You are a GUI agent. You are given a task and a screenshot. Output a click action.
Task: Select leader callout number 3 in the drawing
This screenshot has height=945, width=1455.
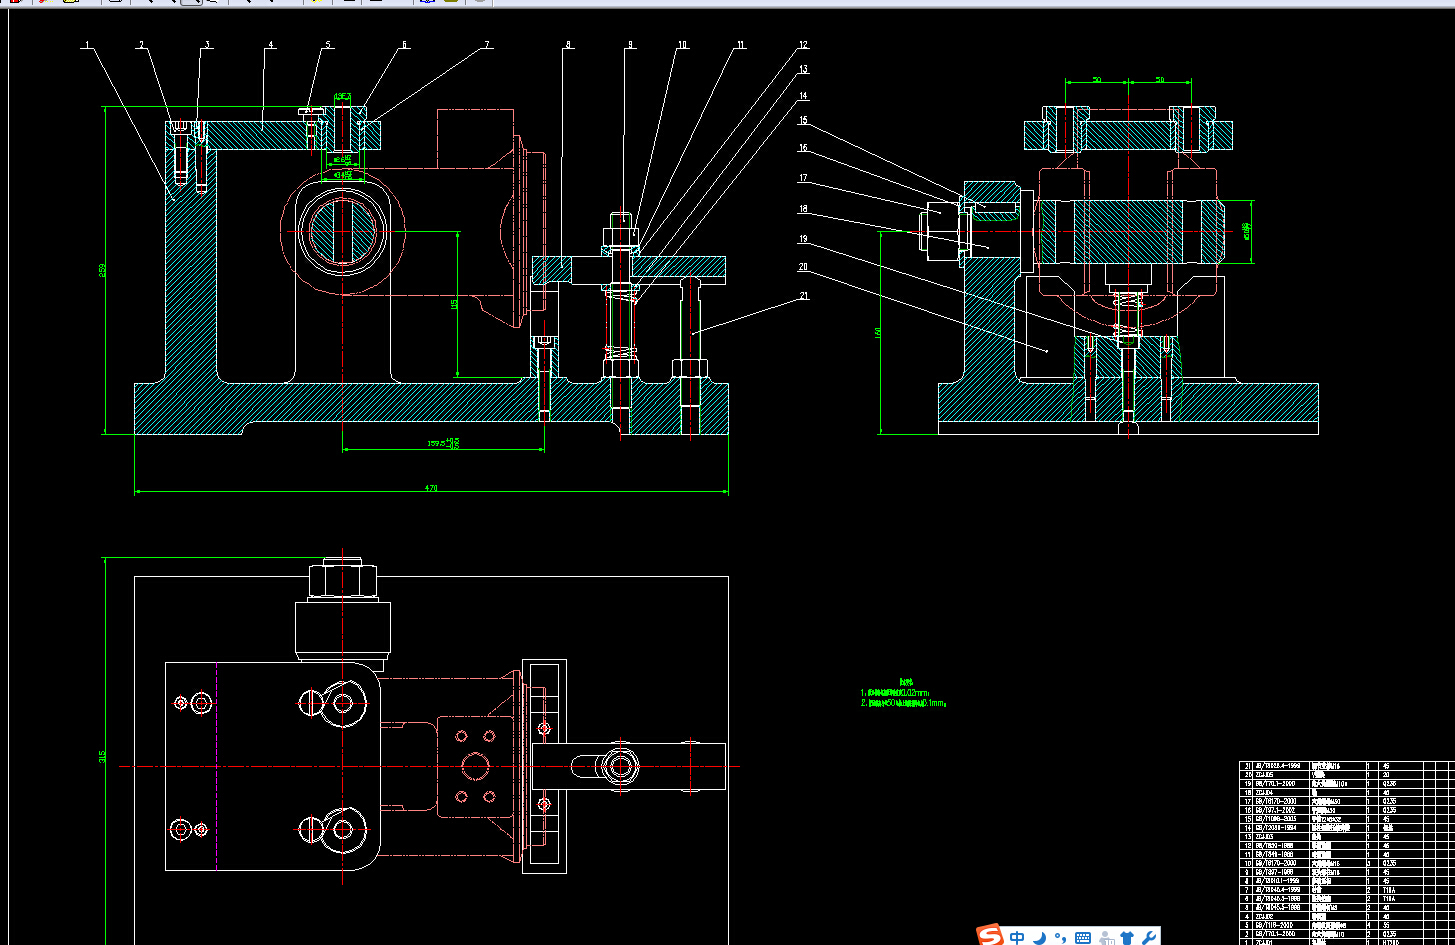click(208, 45)
